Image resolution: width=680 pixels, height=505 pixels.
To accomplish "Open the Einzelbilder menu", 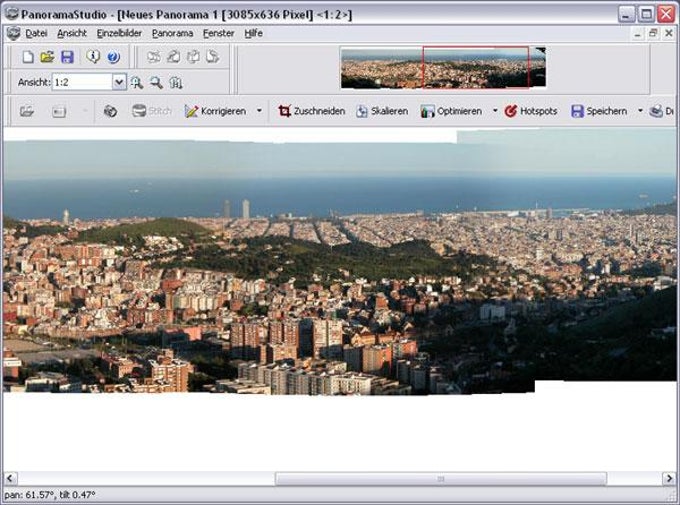I will coord(119,33).
